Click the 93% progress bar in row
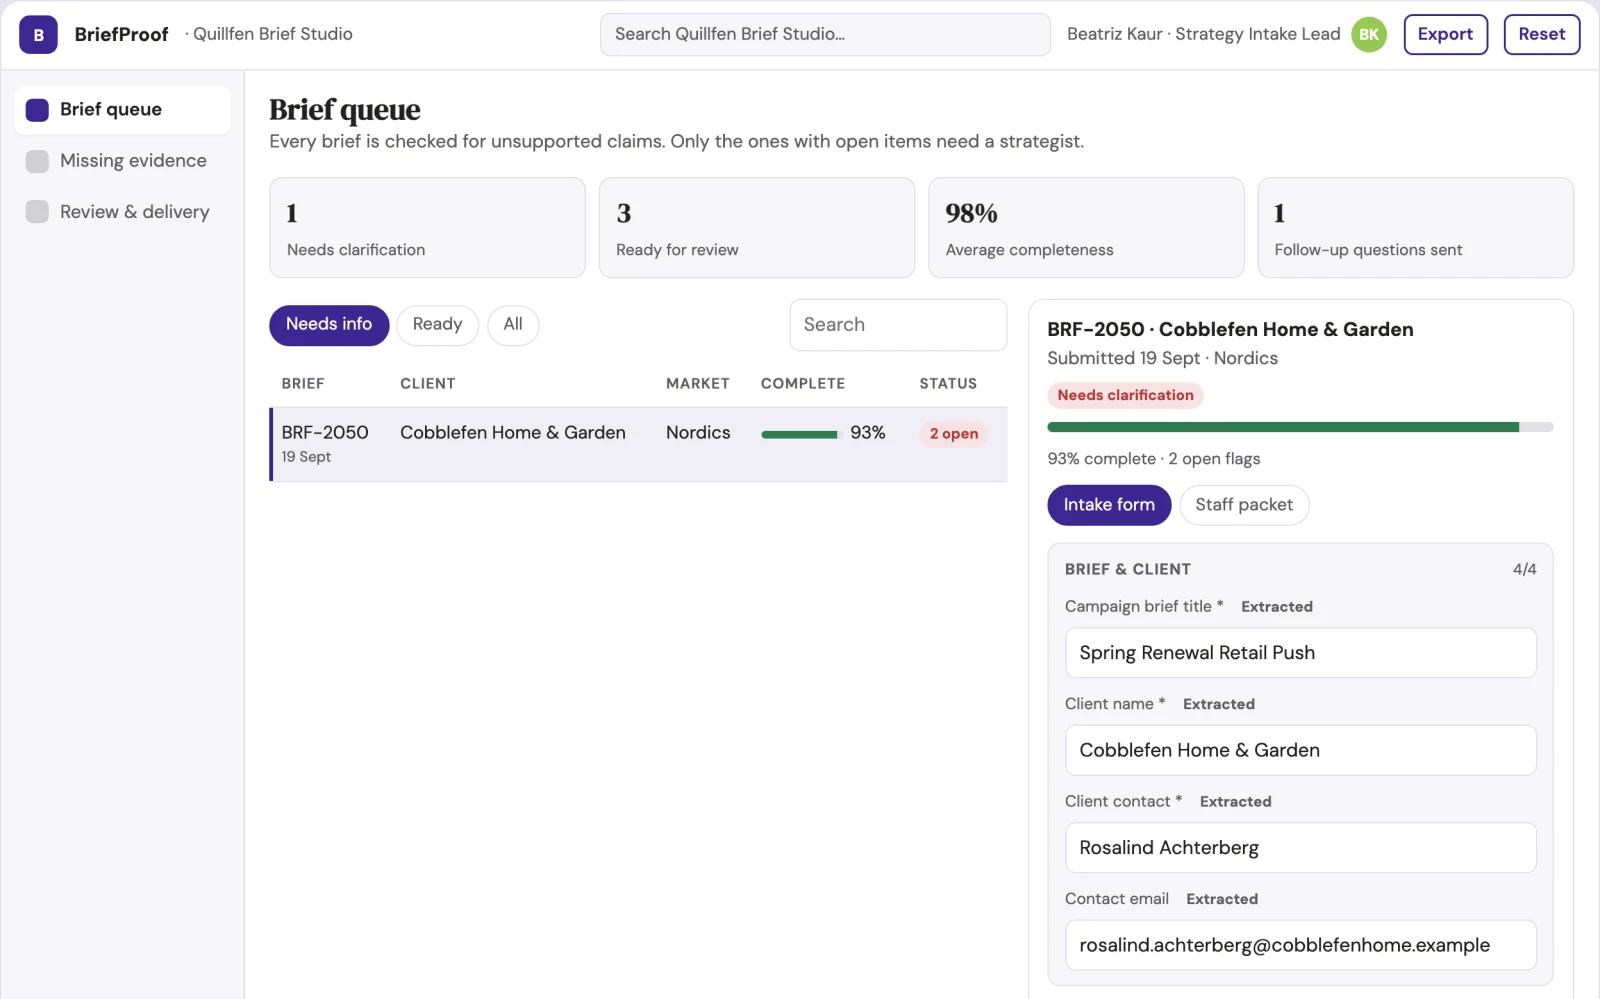 pos(799,435)
